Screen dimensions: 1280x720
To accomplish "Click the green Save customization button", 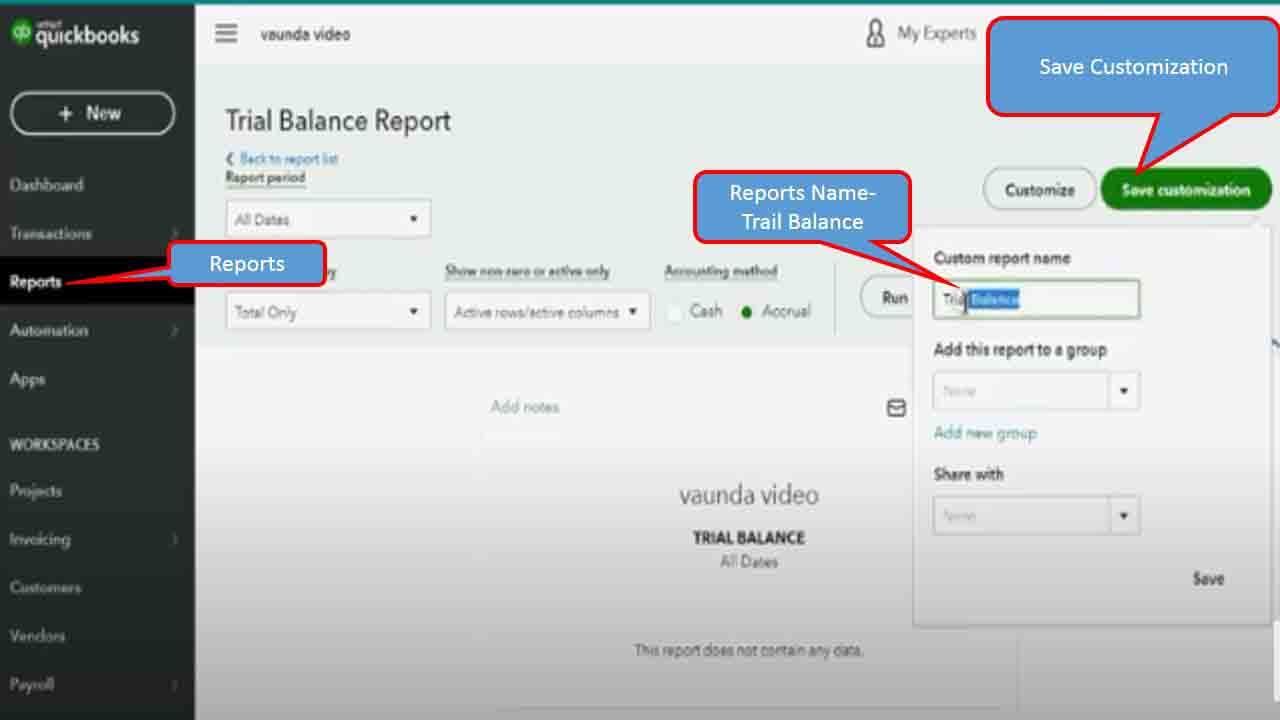I will (1186, 189).
